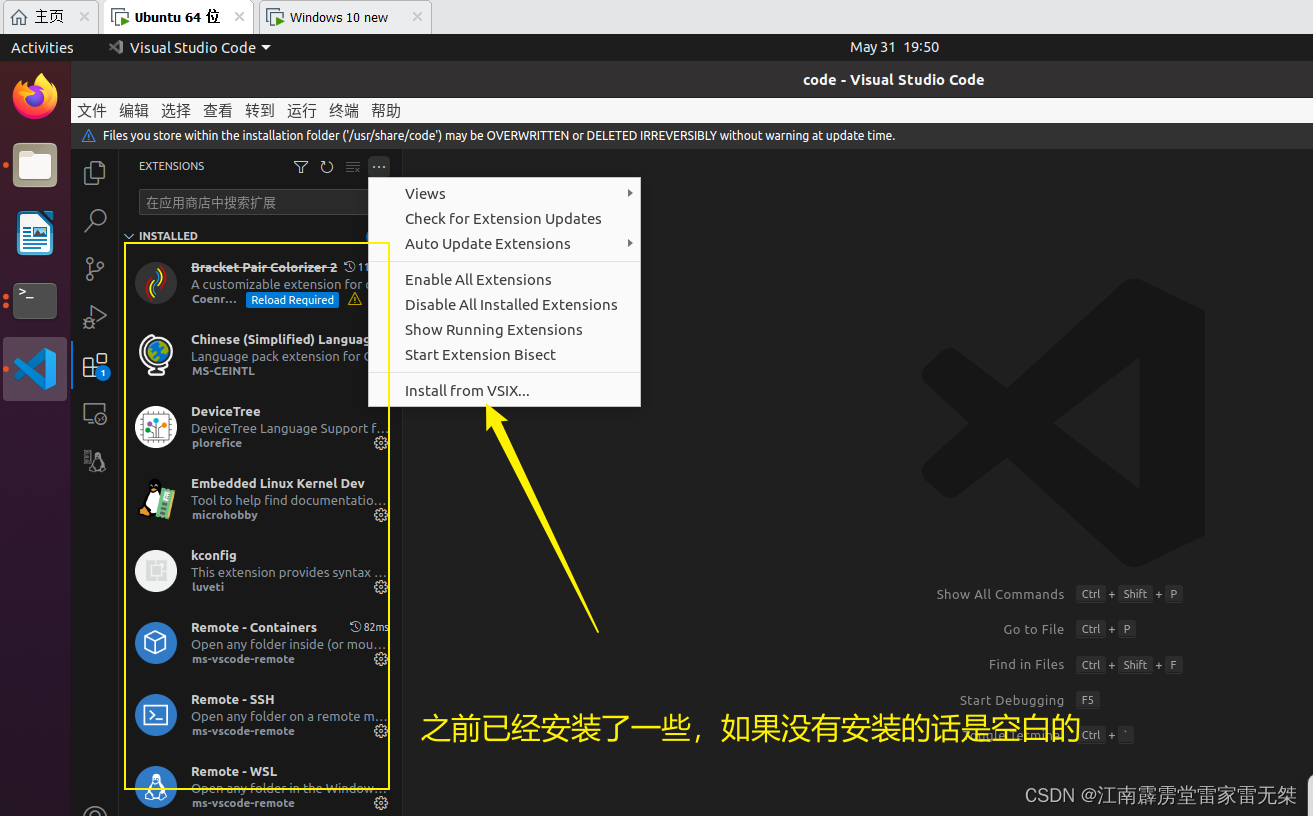Open the 选择 menu
The image size is (1313, 816).
(176, 111)
